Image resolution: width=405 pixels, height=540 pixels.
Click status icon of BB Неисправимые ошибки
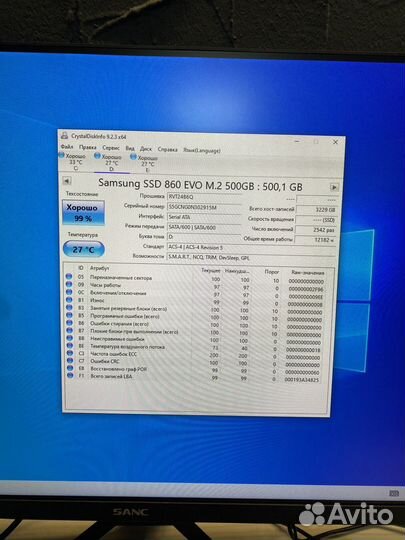click(70, 338)
